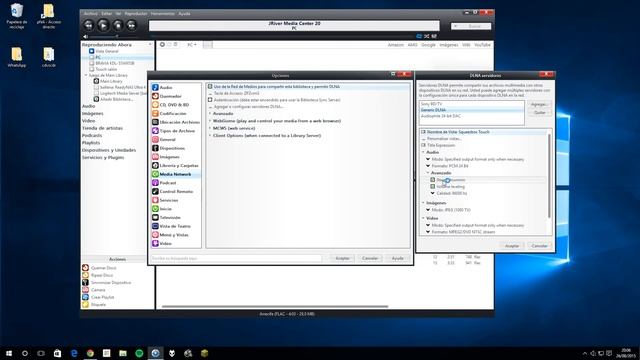Toggle Autenticación checkbox
Viewport: 640px width, 360px height.
point(210,100)
